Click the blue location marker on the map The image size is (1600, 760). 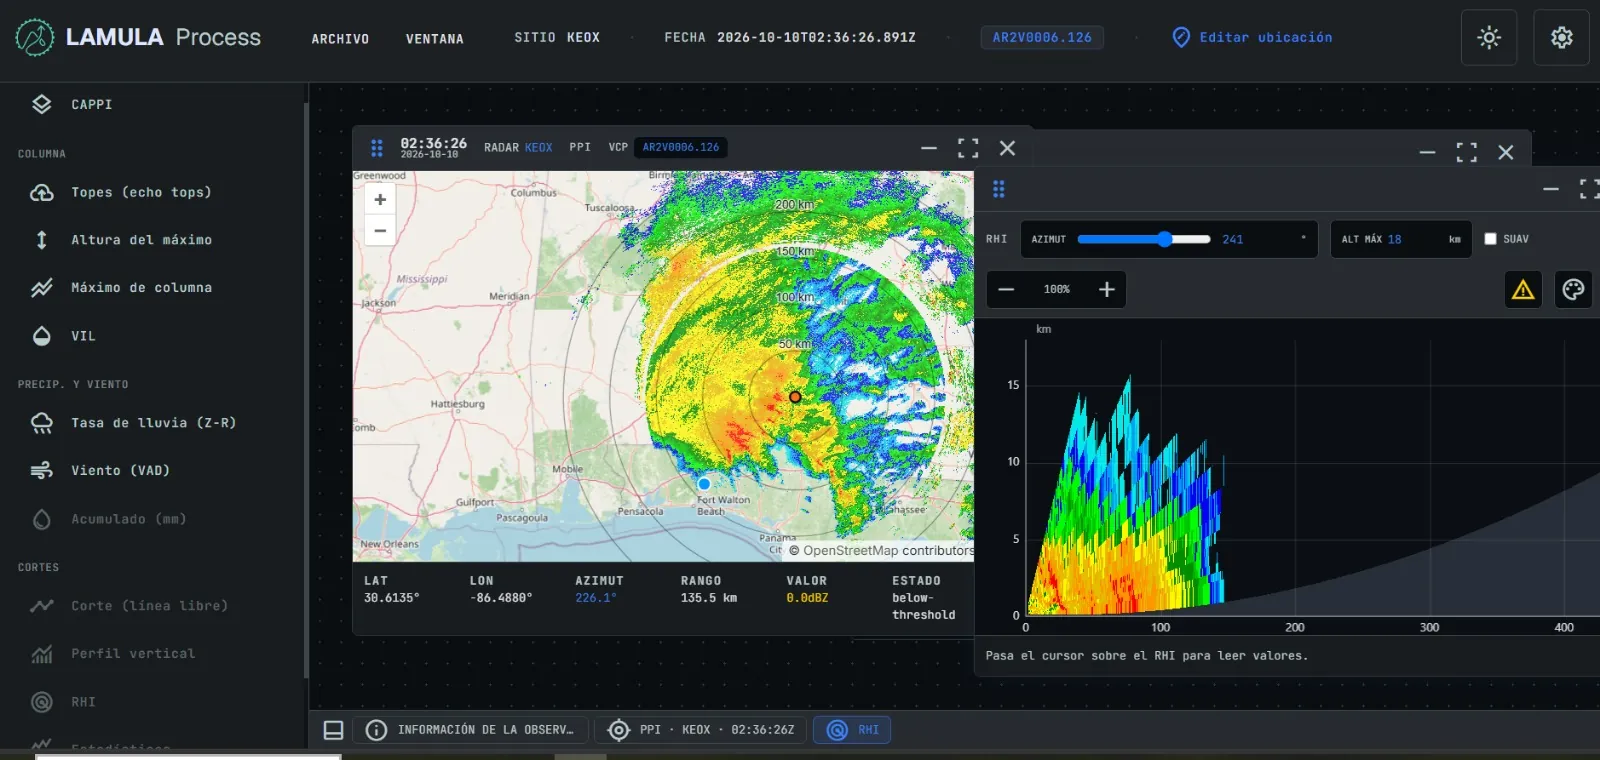click(x=704, y=484)
